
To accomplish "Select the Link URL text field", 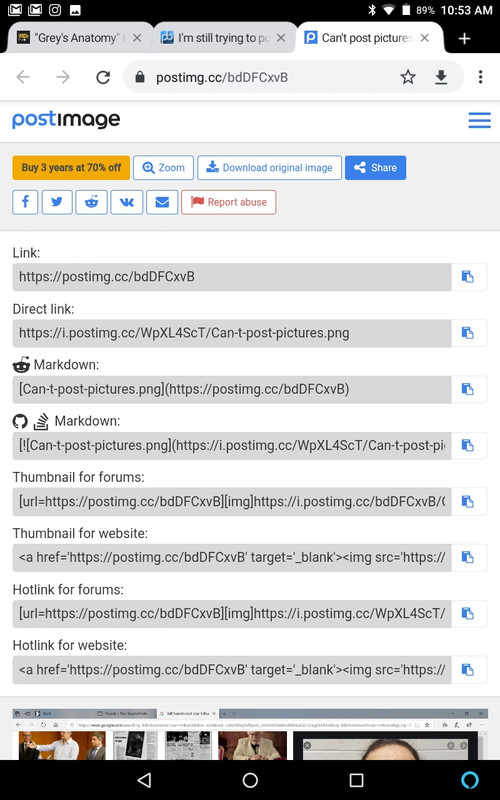I will pos(232,277).
